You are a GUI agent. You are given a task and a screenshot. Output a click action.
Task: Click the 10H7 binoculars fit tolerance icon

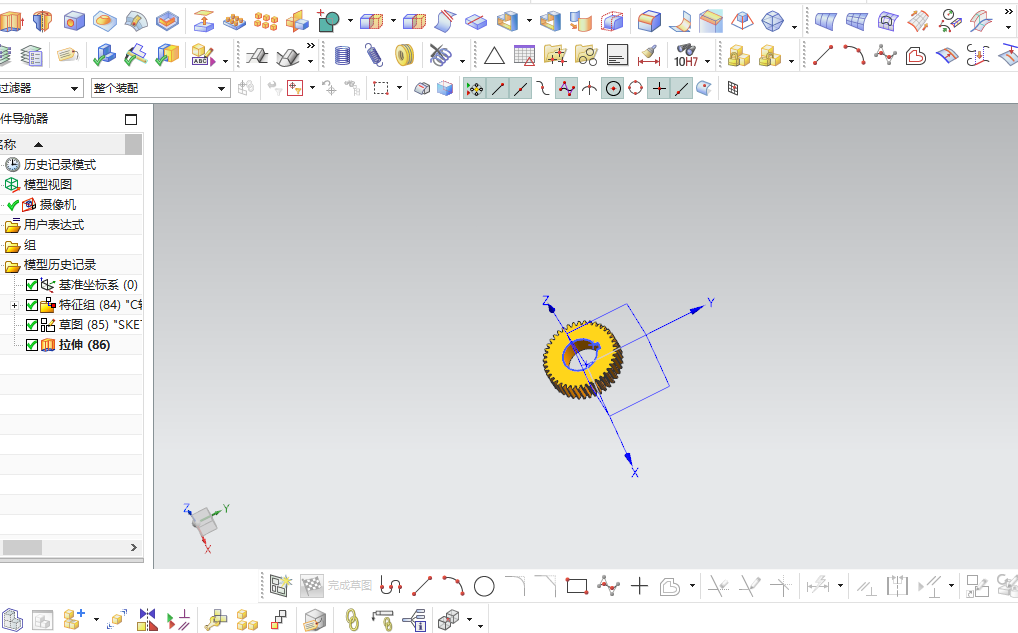pos(686,56)
